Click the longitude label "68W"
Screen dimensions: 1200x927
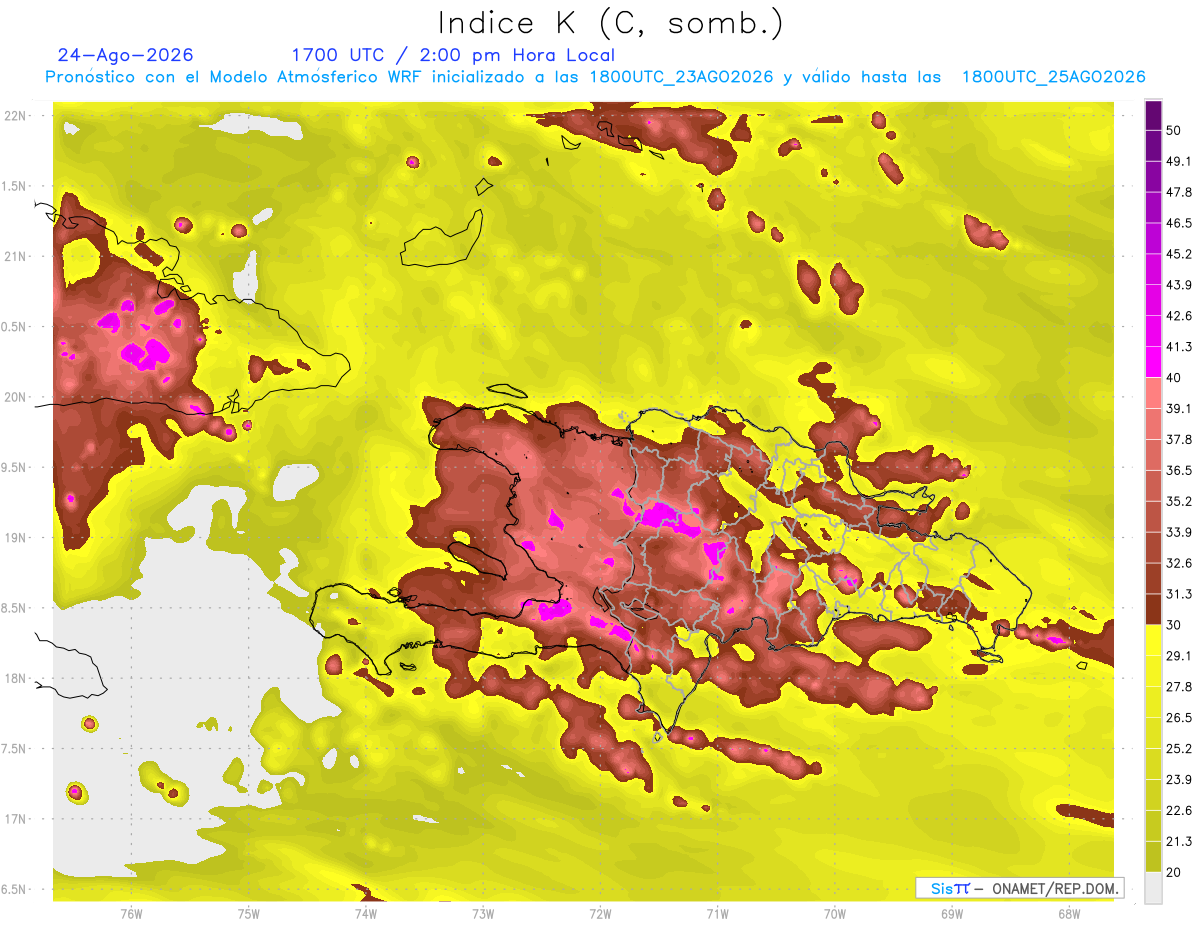[1069, 913]
